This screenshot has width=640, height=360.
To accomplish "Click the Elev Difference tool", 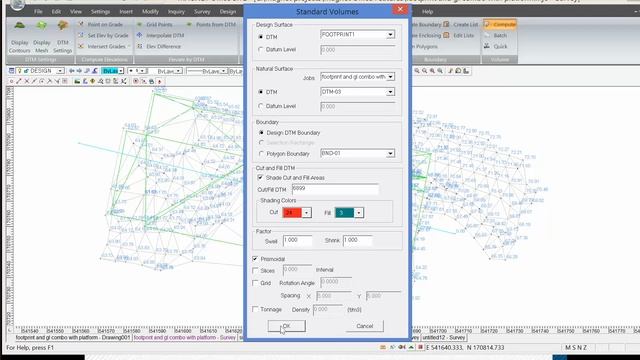I will (159, 46).
